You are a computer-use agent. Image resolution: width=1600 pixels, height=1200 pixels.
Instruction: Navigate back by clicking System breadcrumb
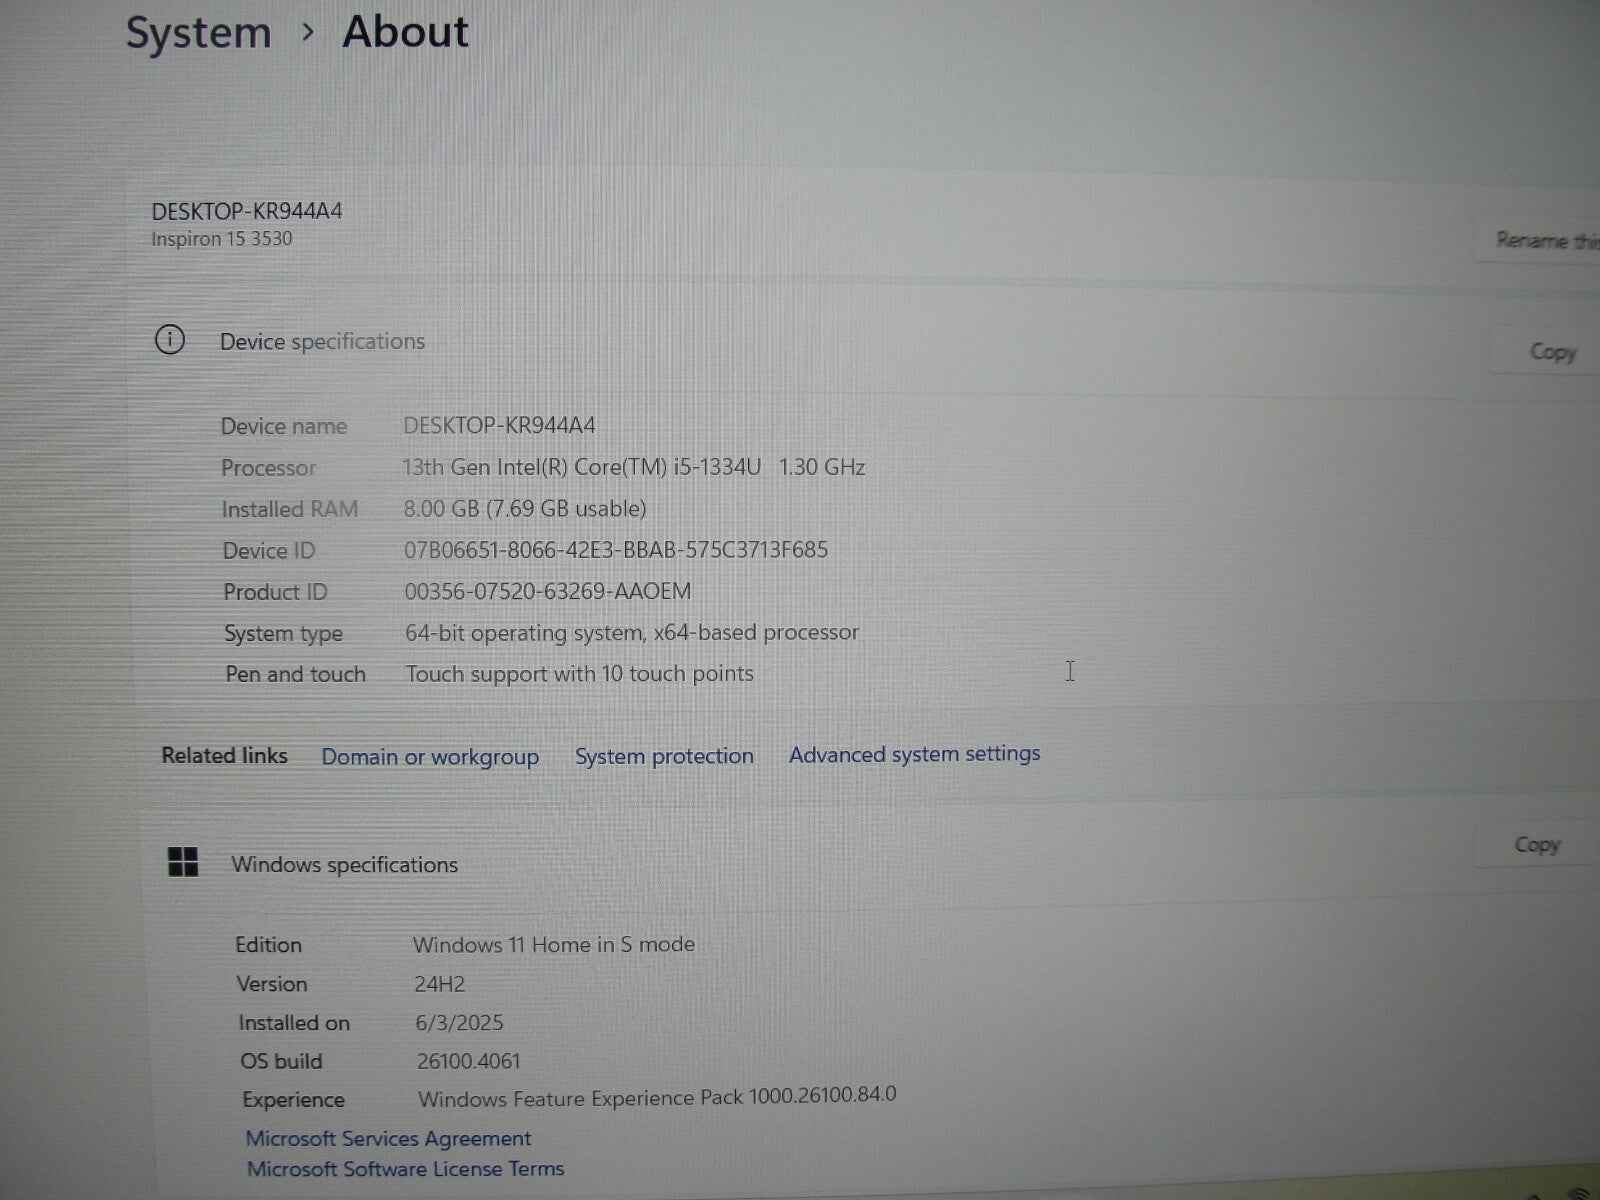coord(198,32)
